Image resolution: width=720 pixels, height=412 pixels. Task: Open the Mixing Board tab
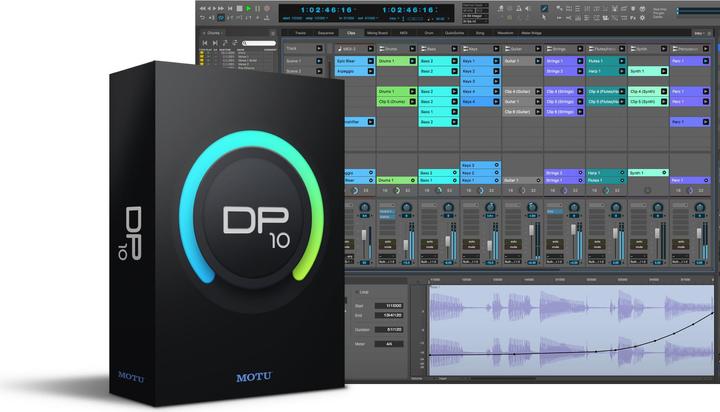coord(377,33)
